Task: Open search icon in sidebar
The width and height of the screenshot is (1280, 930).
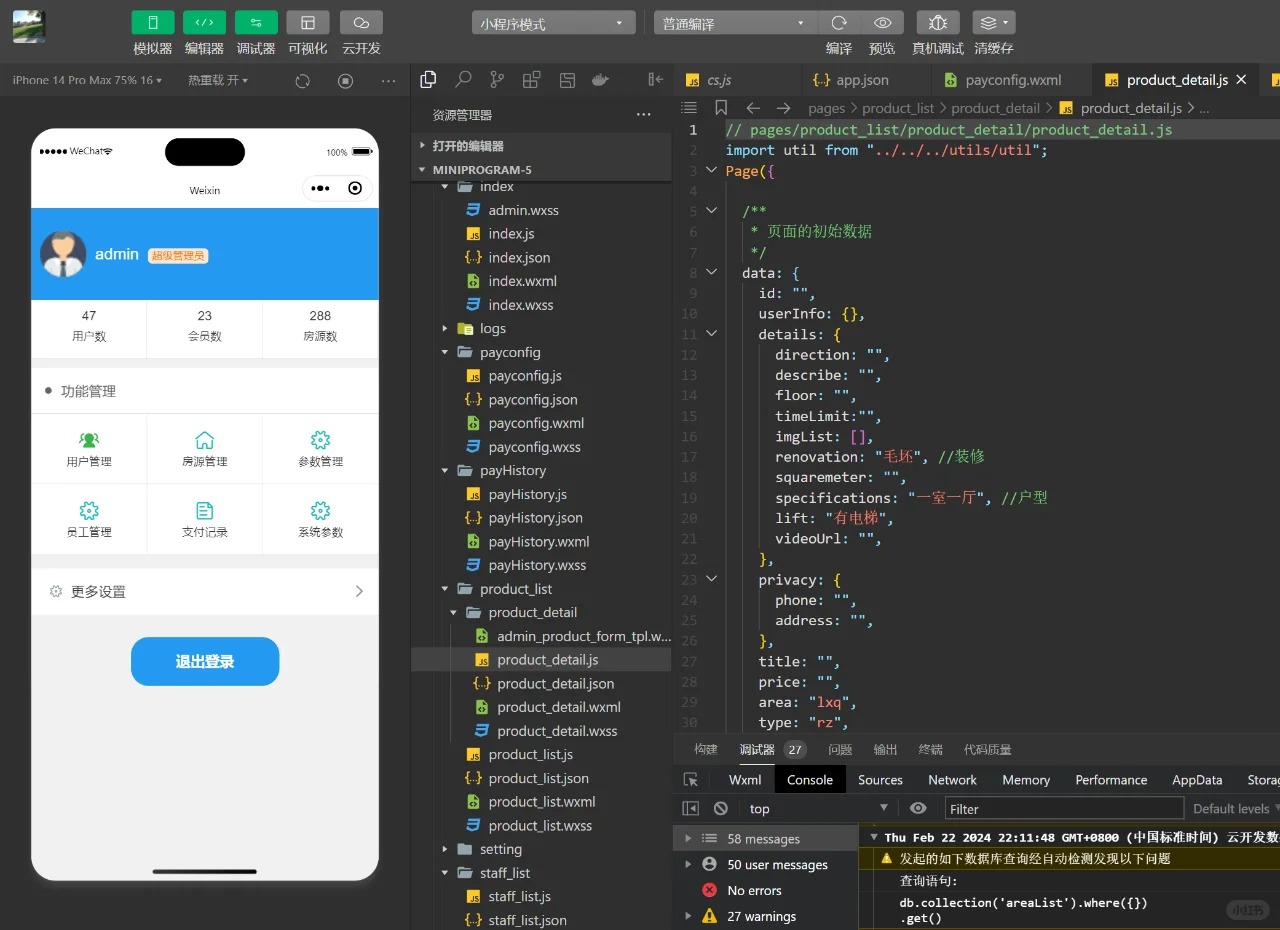Action: click(x=463, y=80)
